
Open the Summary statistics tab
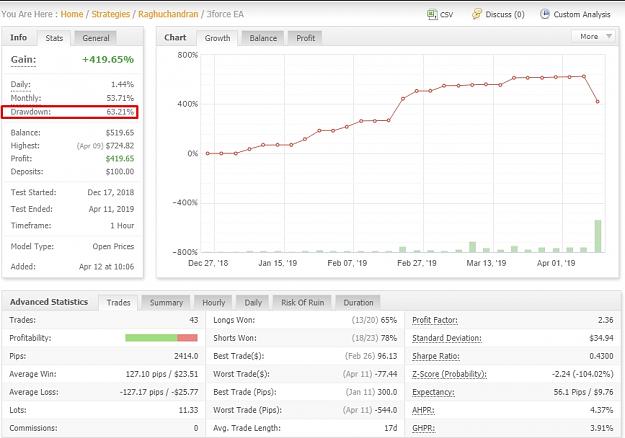pos(166,302)
